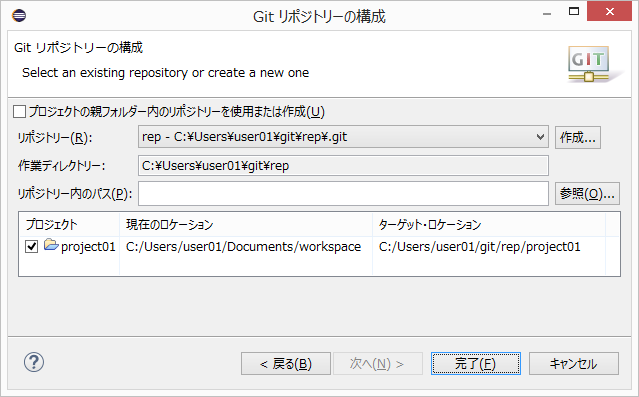Open the help question mark icon

[x=34, y=362]
